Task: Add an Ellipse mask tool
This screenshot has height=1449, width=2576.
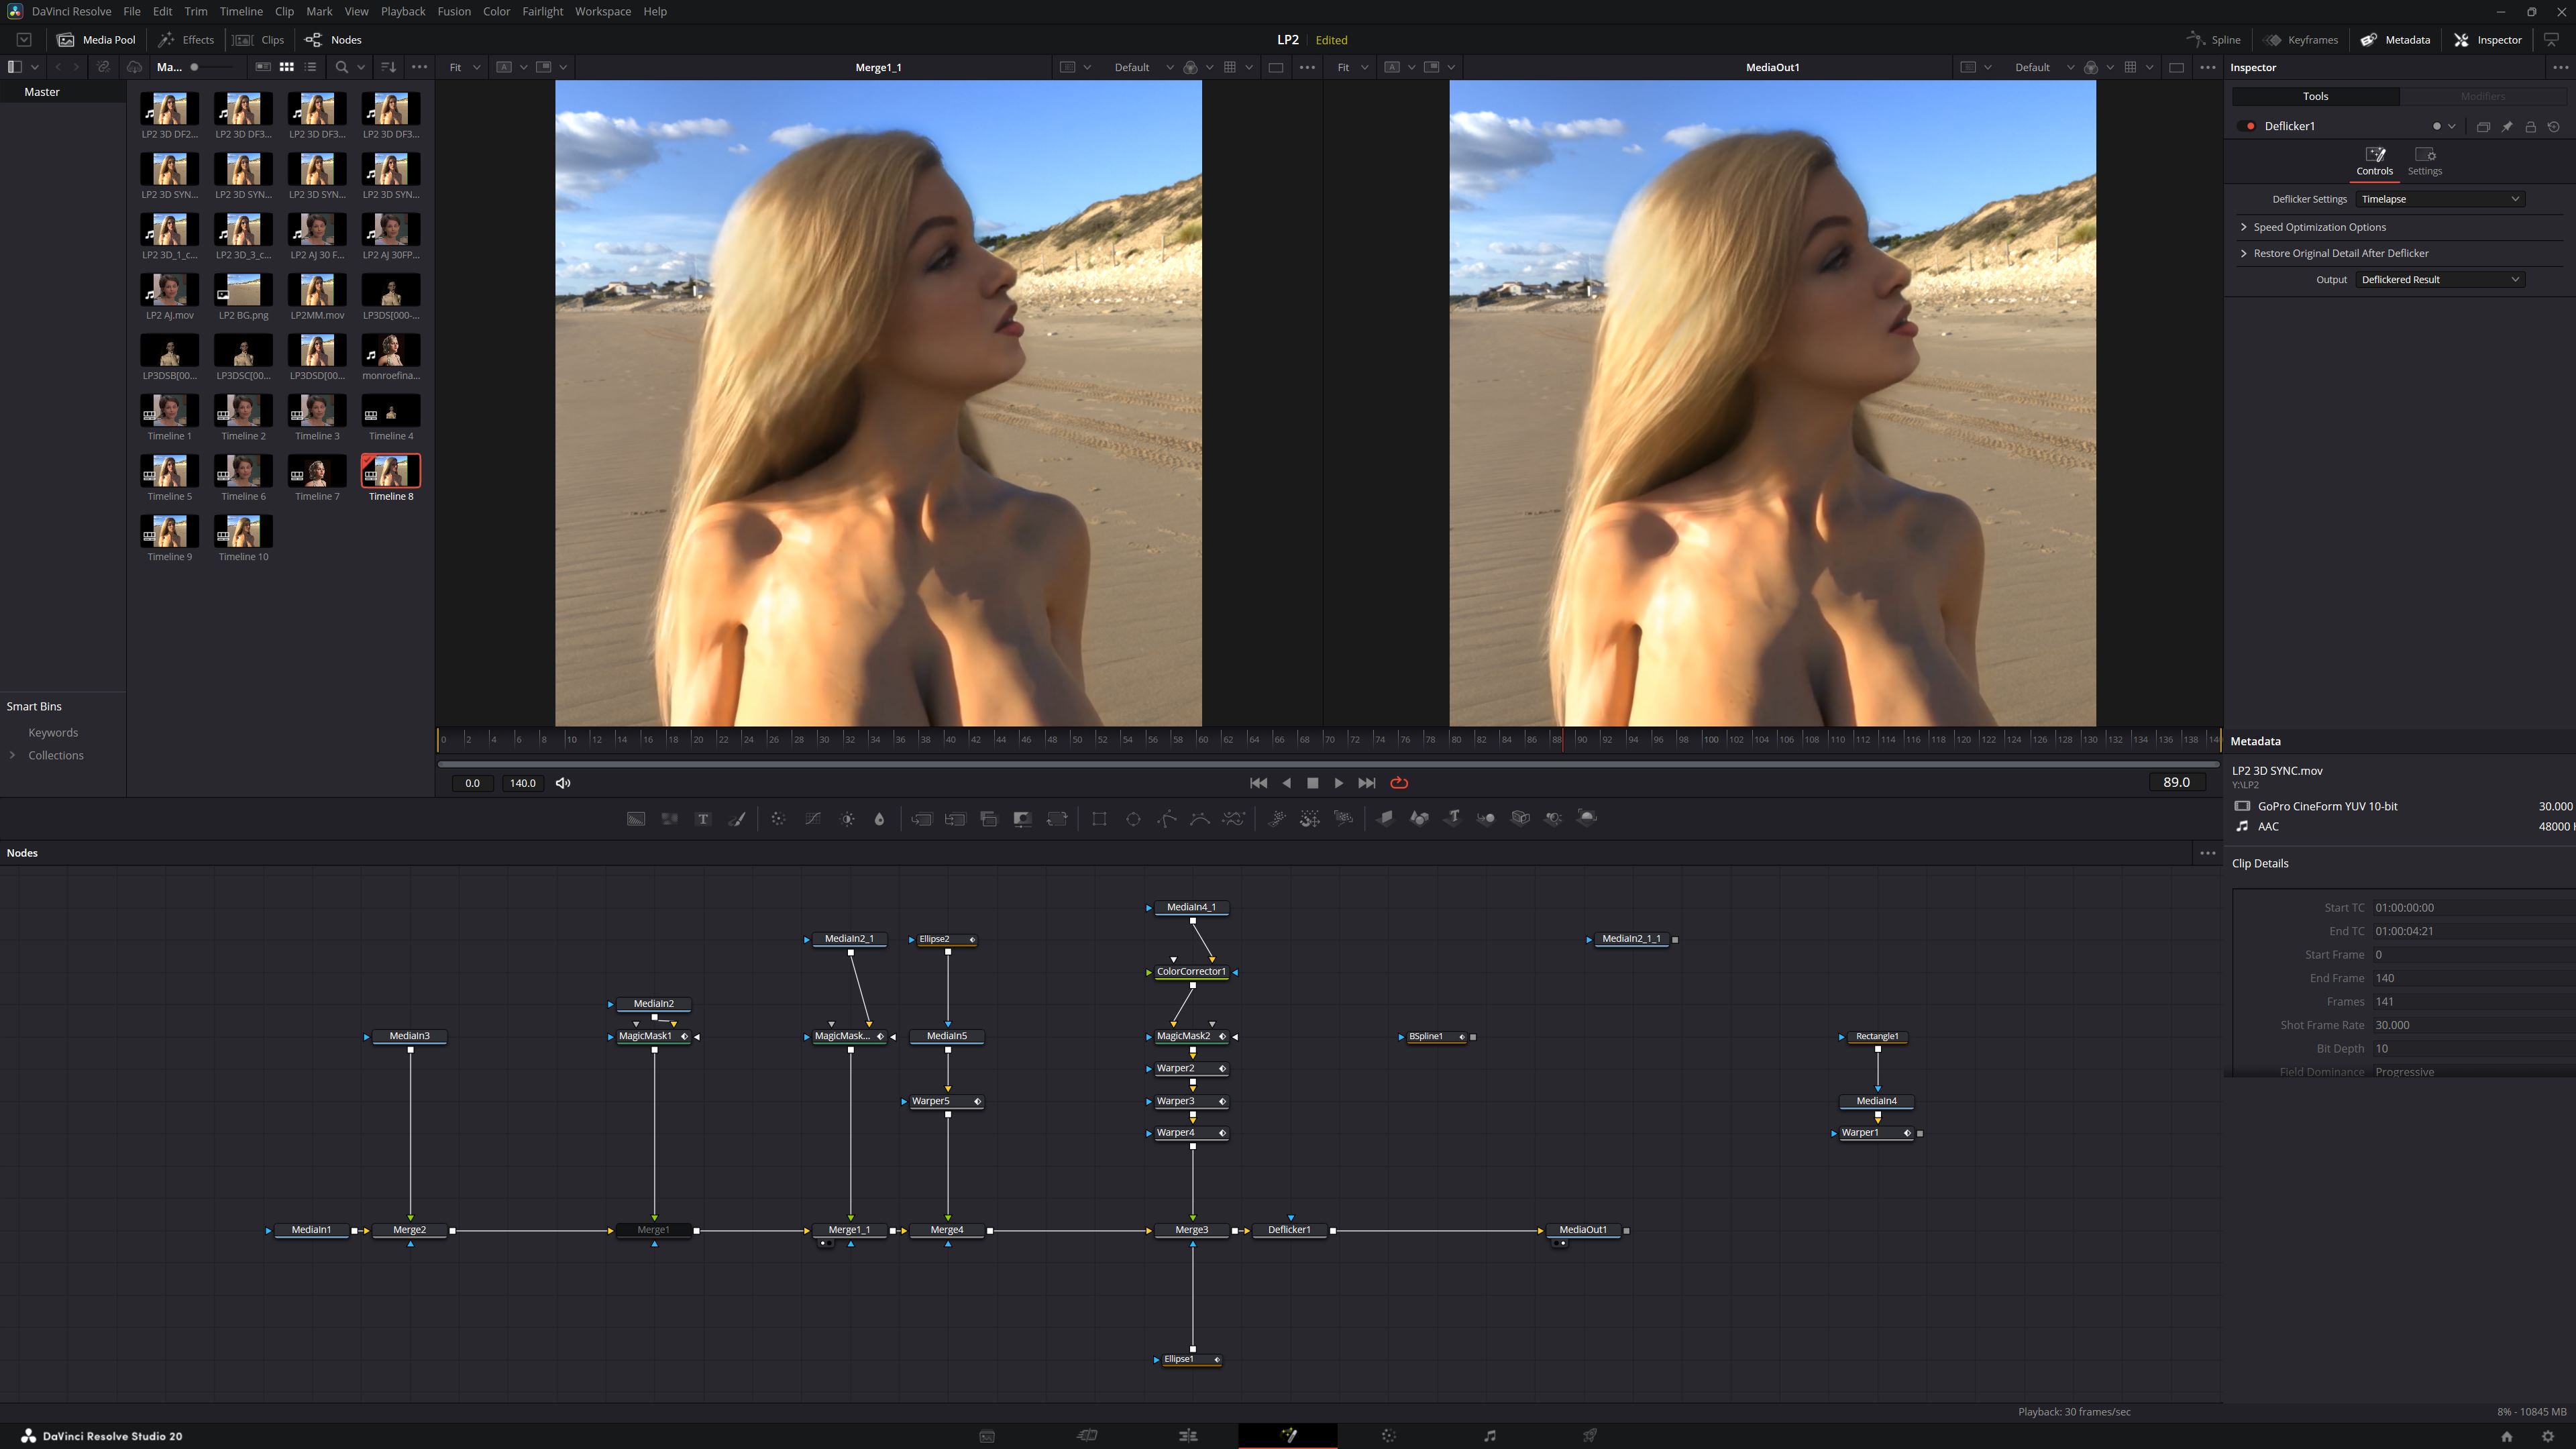Action: [1133, 819]
